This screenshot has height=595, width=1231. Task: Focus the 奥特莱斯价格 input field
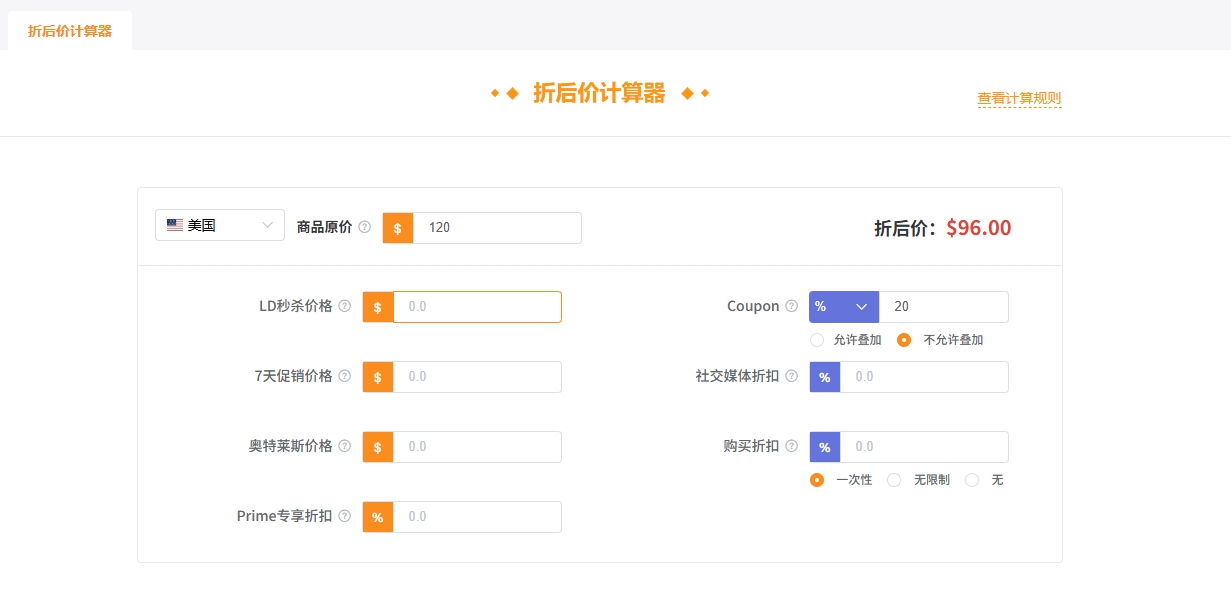(x=477, y=447)
